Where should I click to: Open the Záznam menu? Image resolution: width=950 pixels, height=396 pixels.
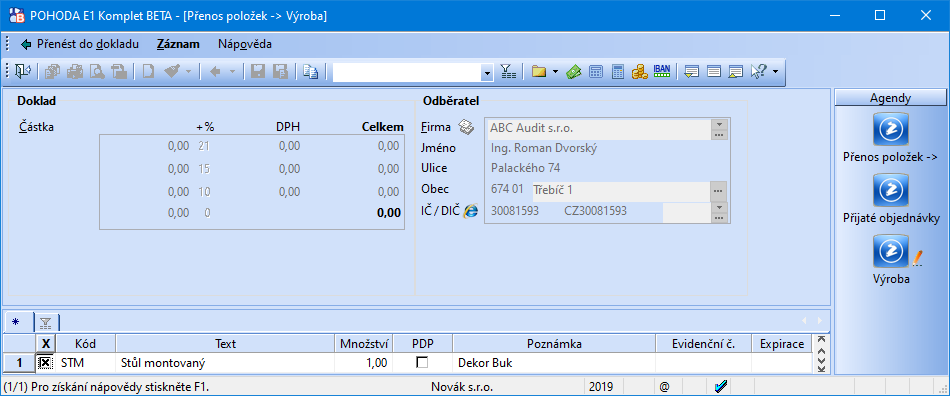[x=178, y=44]
